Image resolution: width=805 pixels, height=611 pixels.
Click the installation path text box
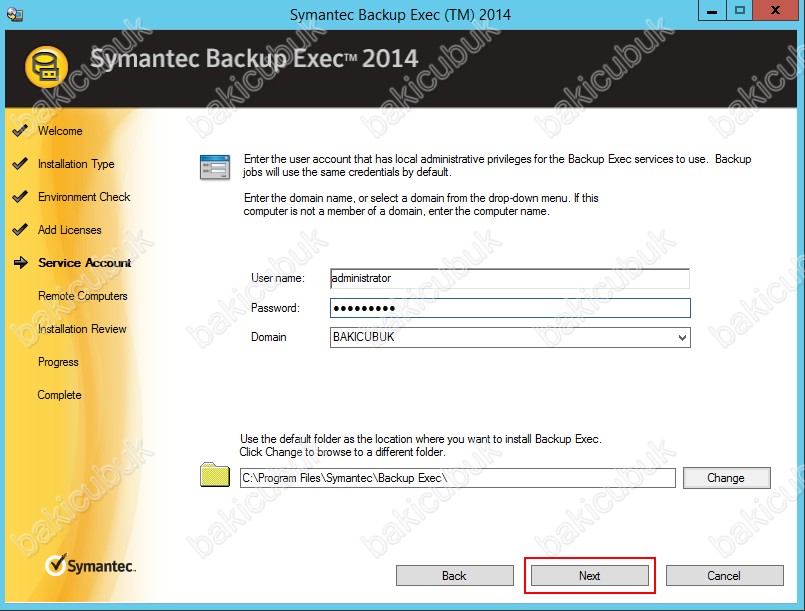click(x=457, y=478)
